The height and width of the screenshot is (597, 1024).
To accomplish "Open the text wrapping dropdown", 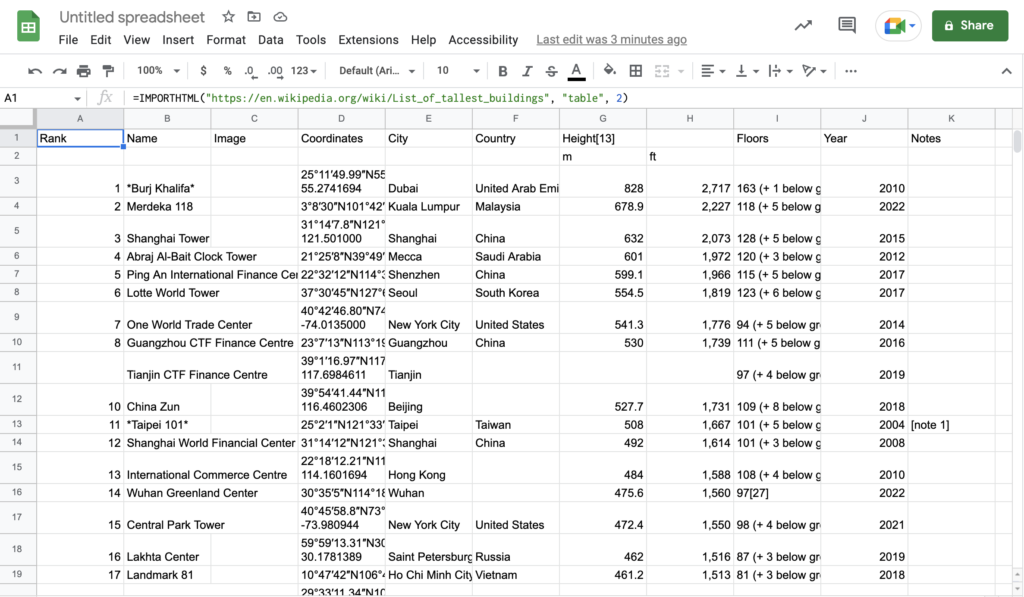I will [x=780, y=71].
